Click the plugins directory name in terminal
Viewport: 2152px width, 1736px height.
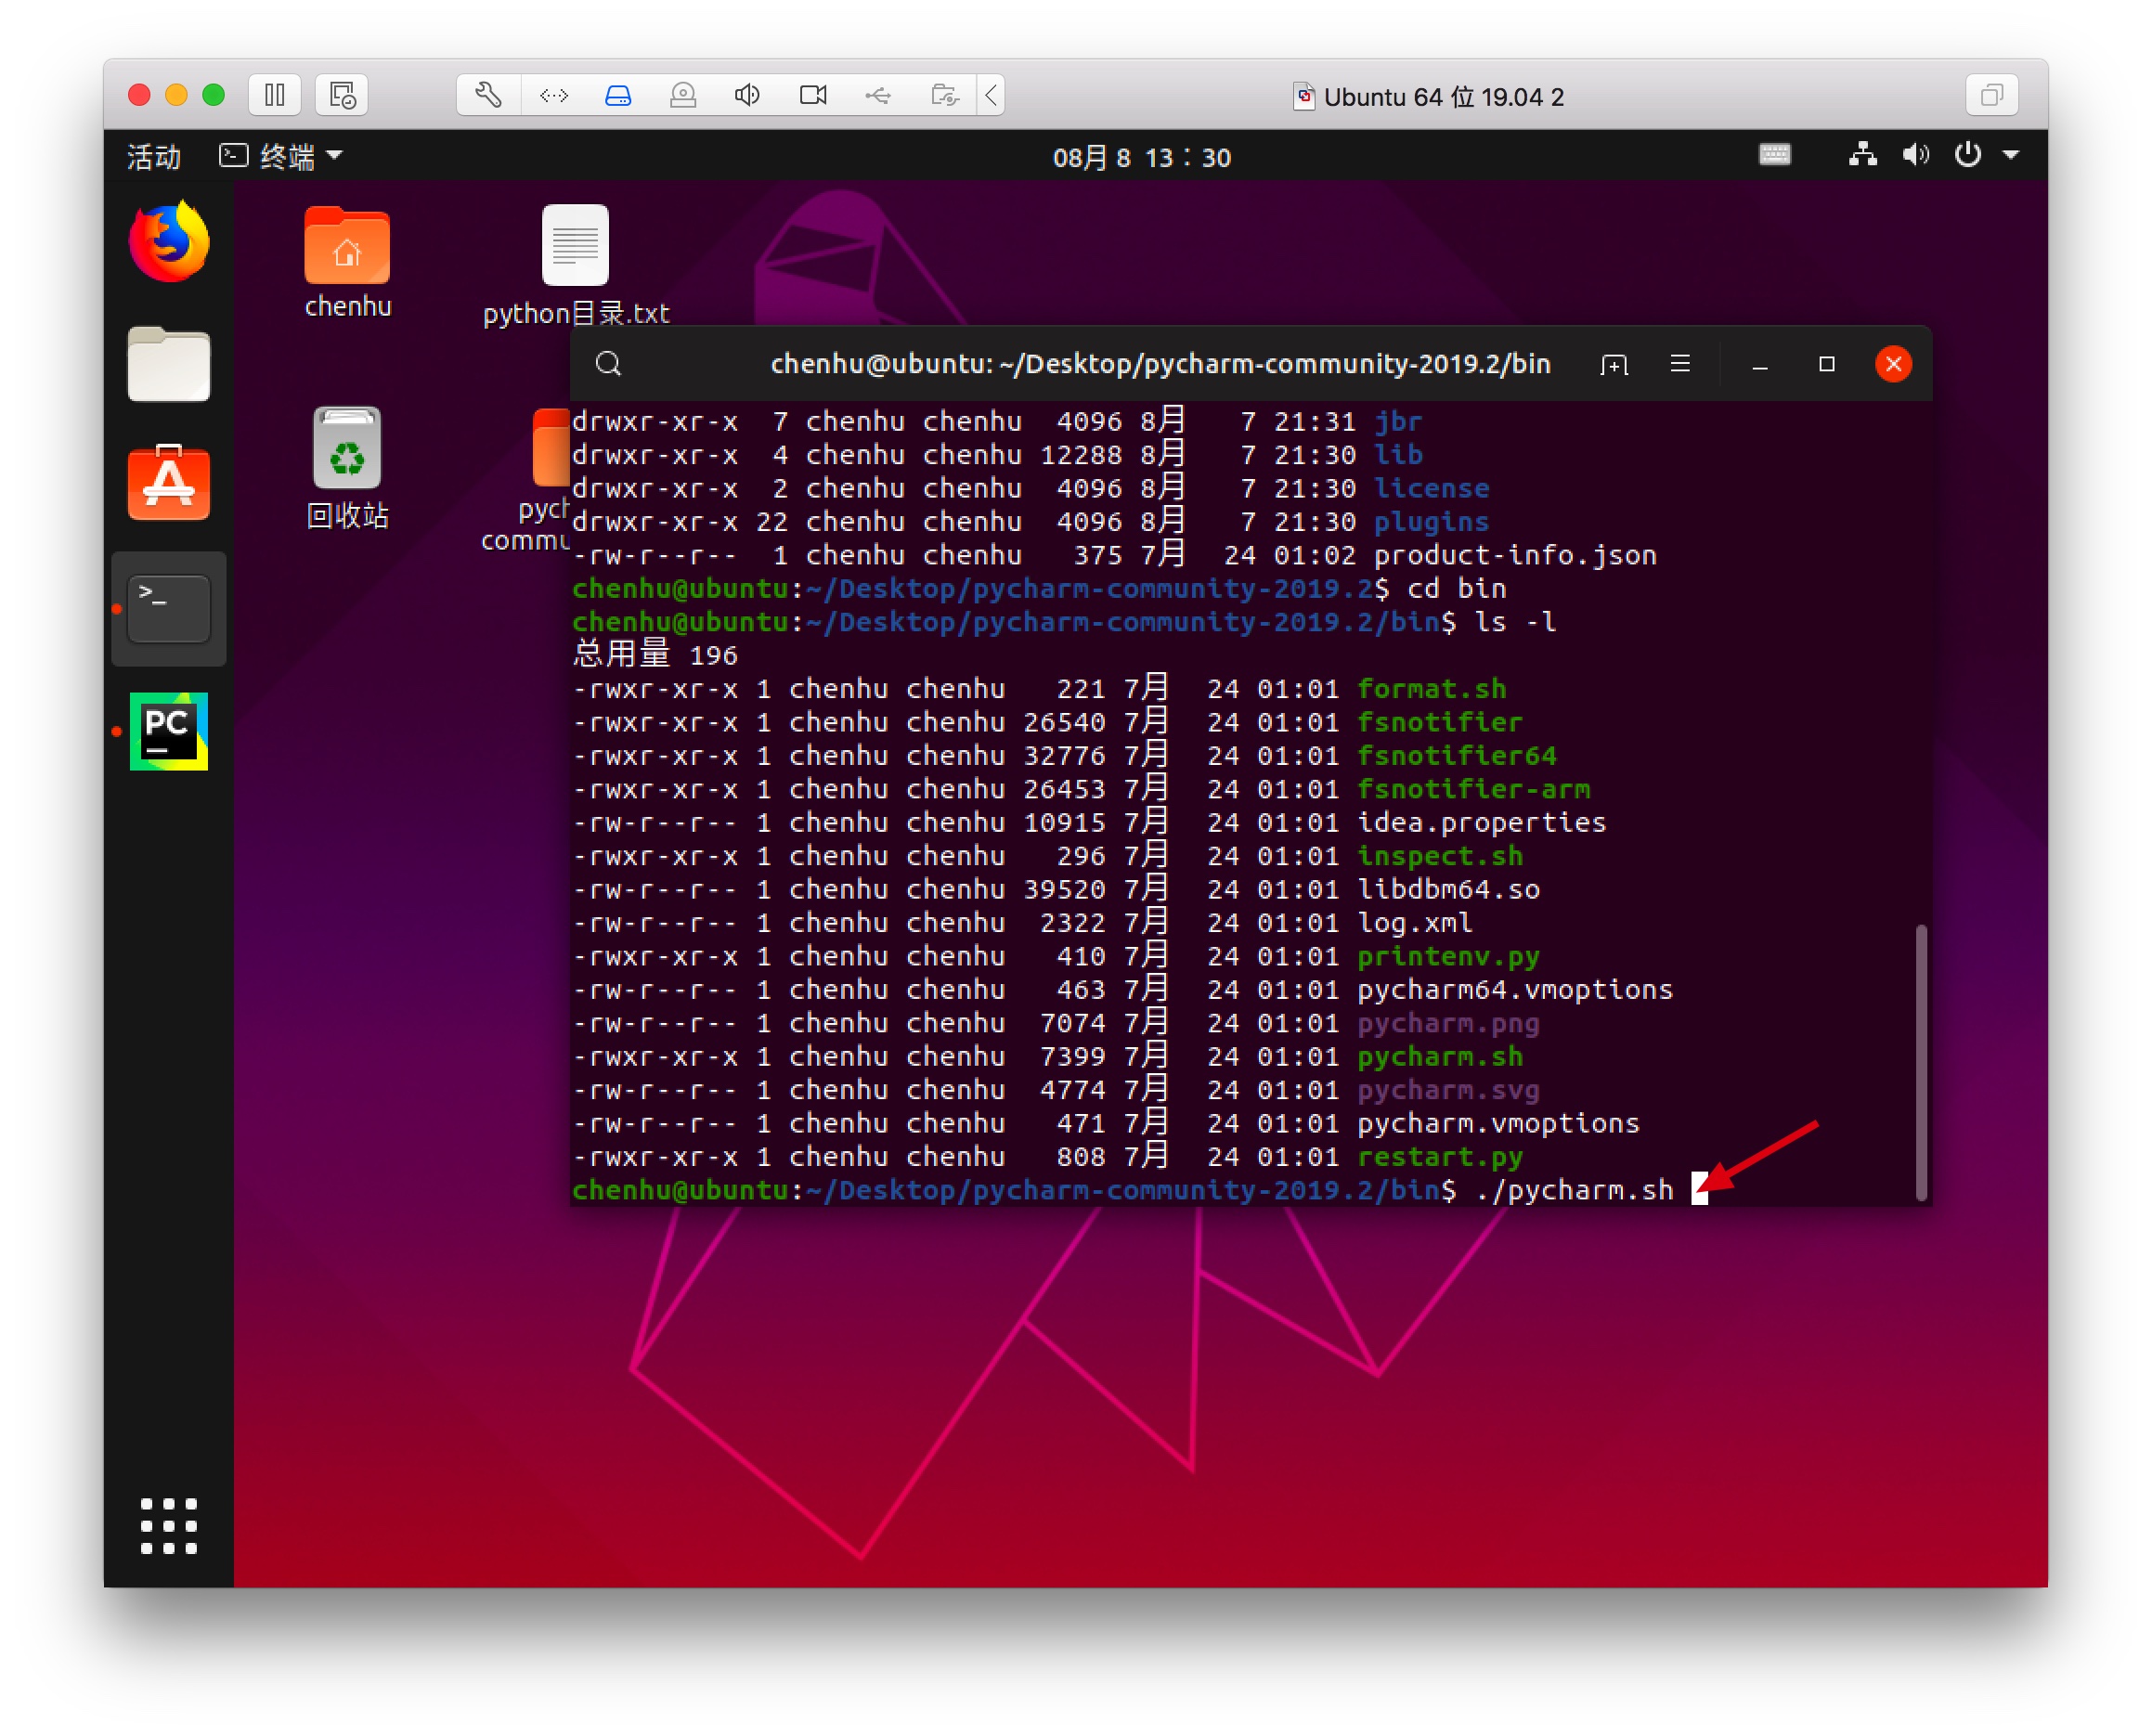pos(1431,522)
